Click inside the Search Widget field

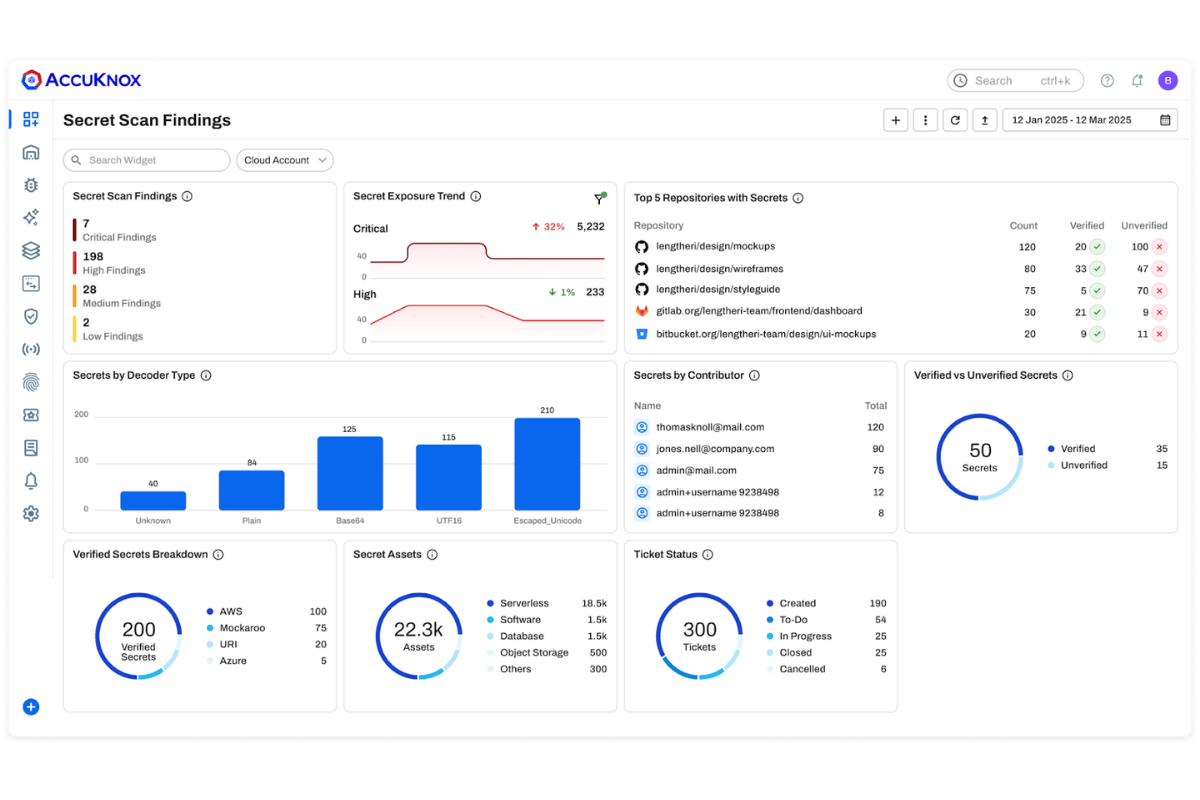coord(146,160)
